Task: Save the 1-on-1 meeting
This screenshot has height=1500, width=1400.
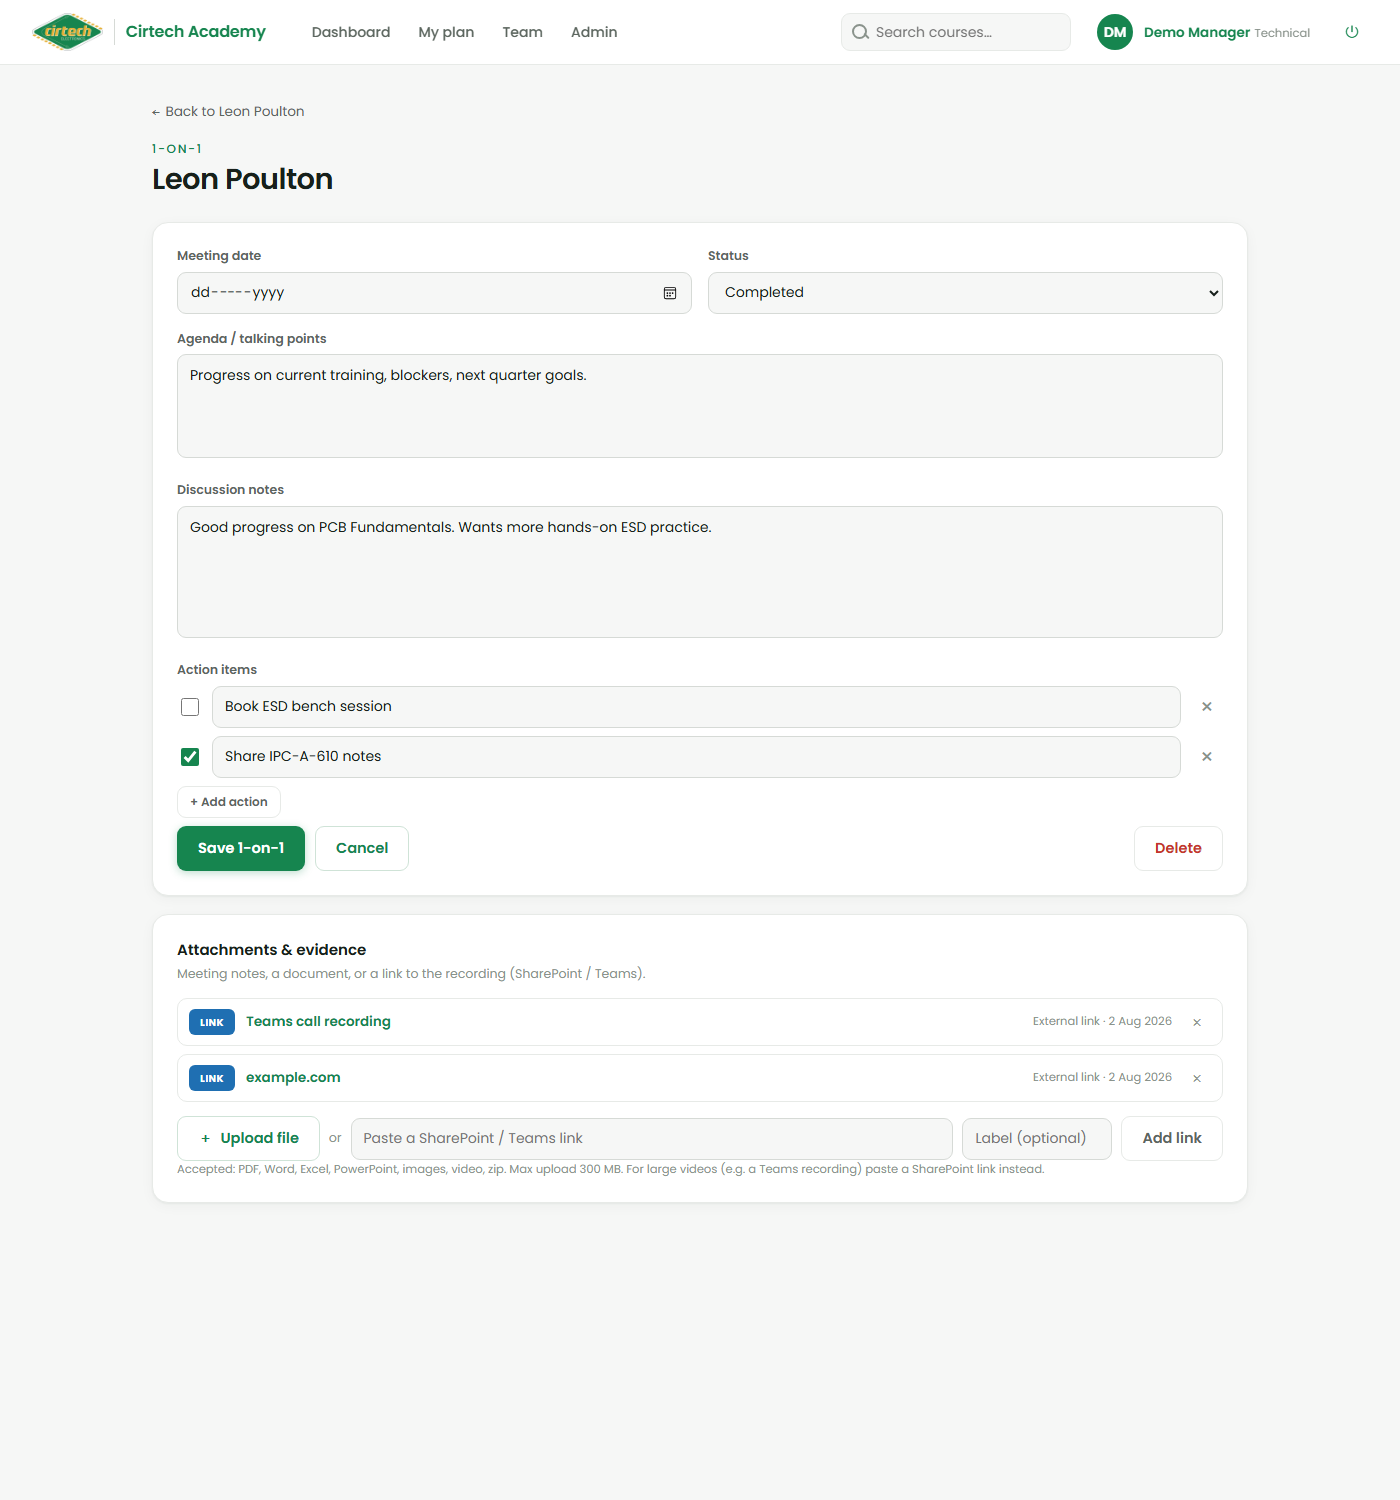Action: [241, 848]
